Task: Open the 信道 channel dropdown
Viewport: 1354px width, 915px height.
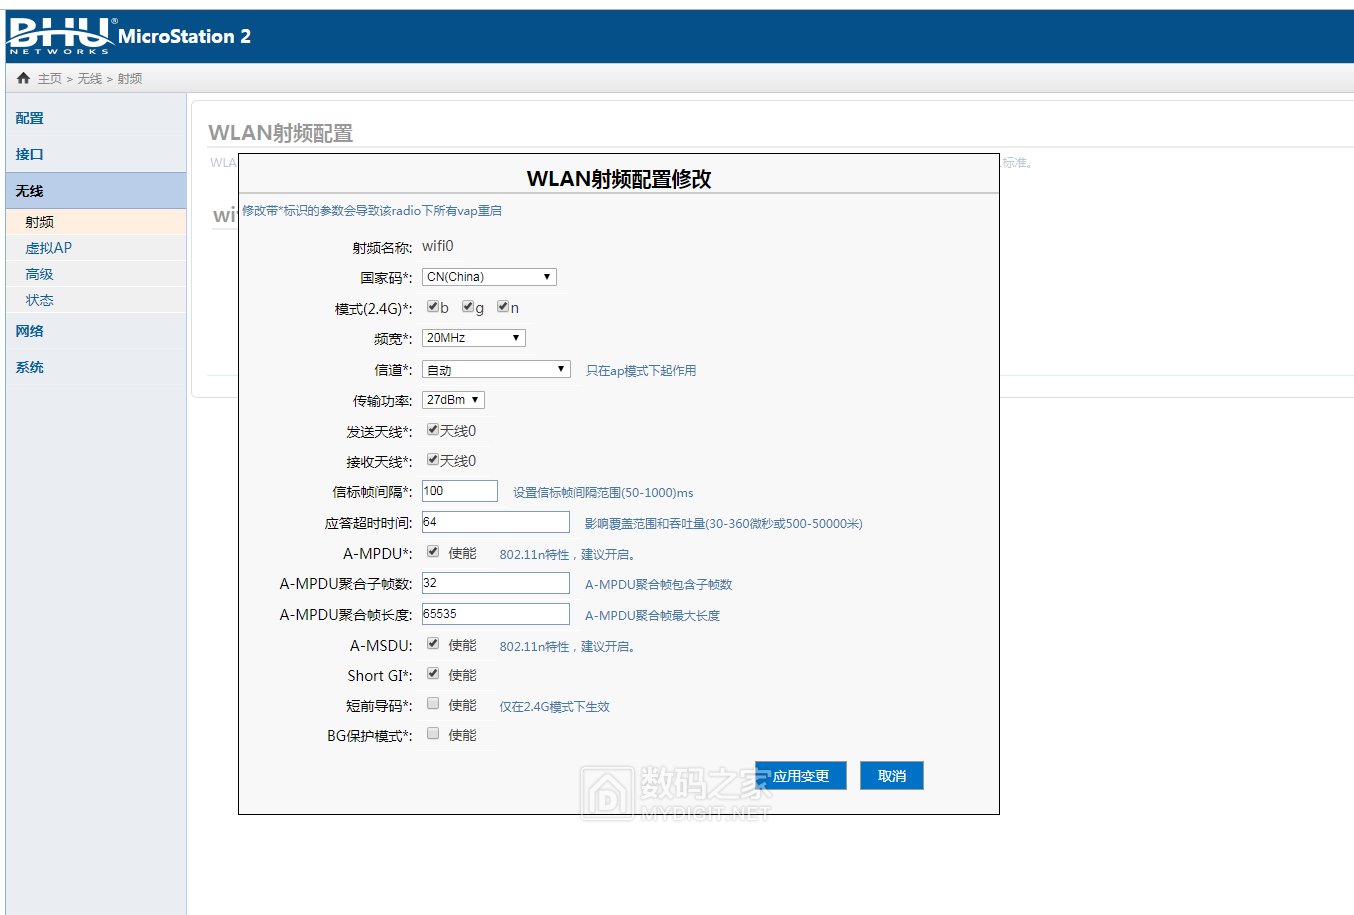Action: 495,368
